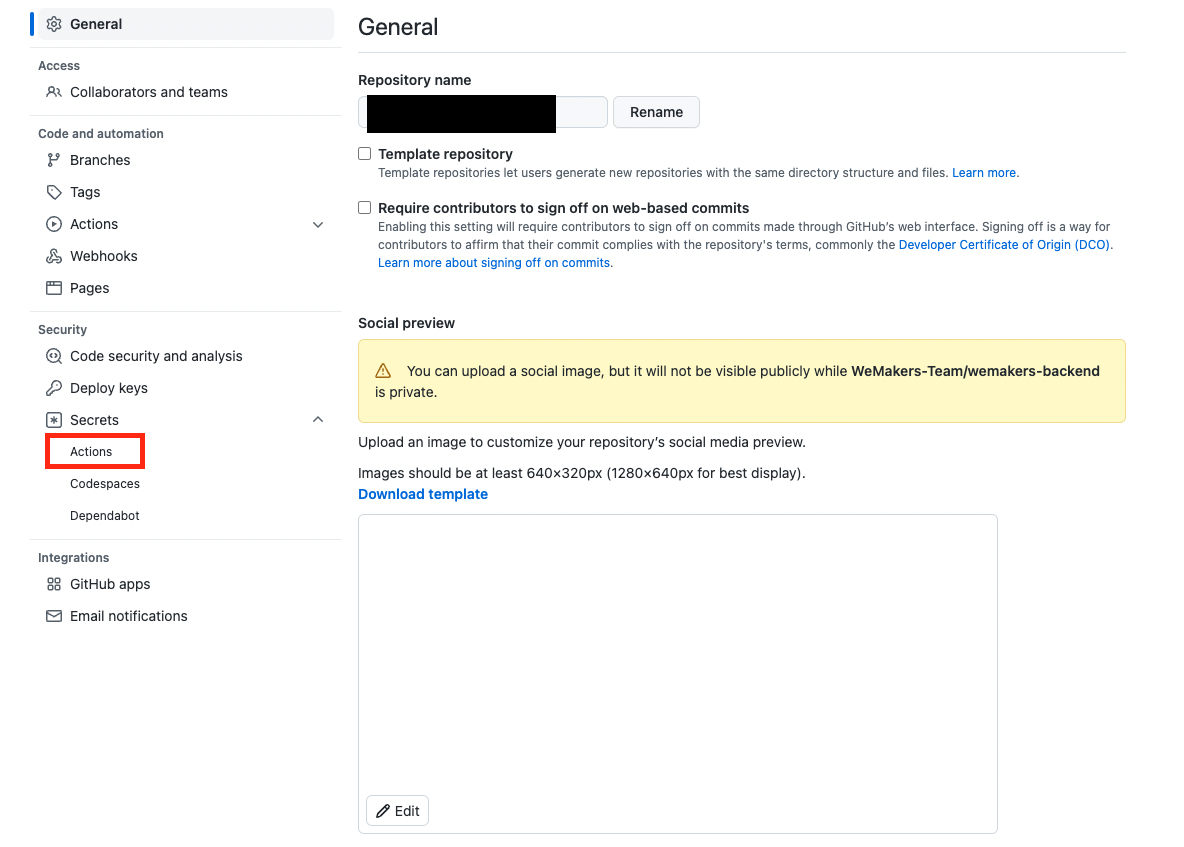Select the Webhooks icon

coord(54,255)
